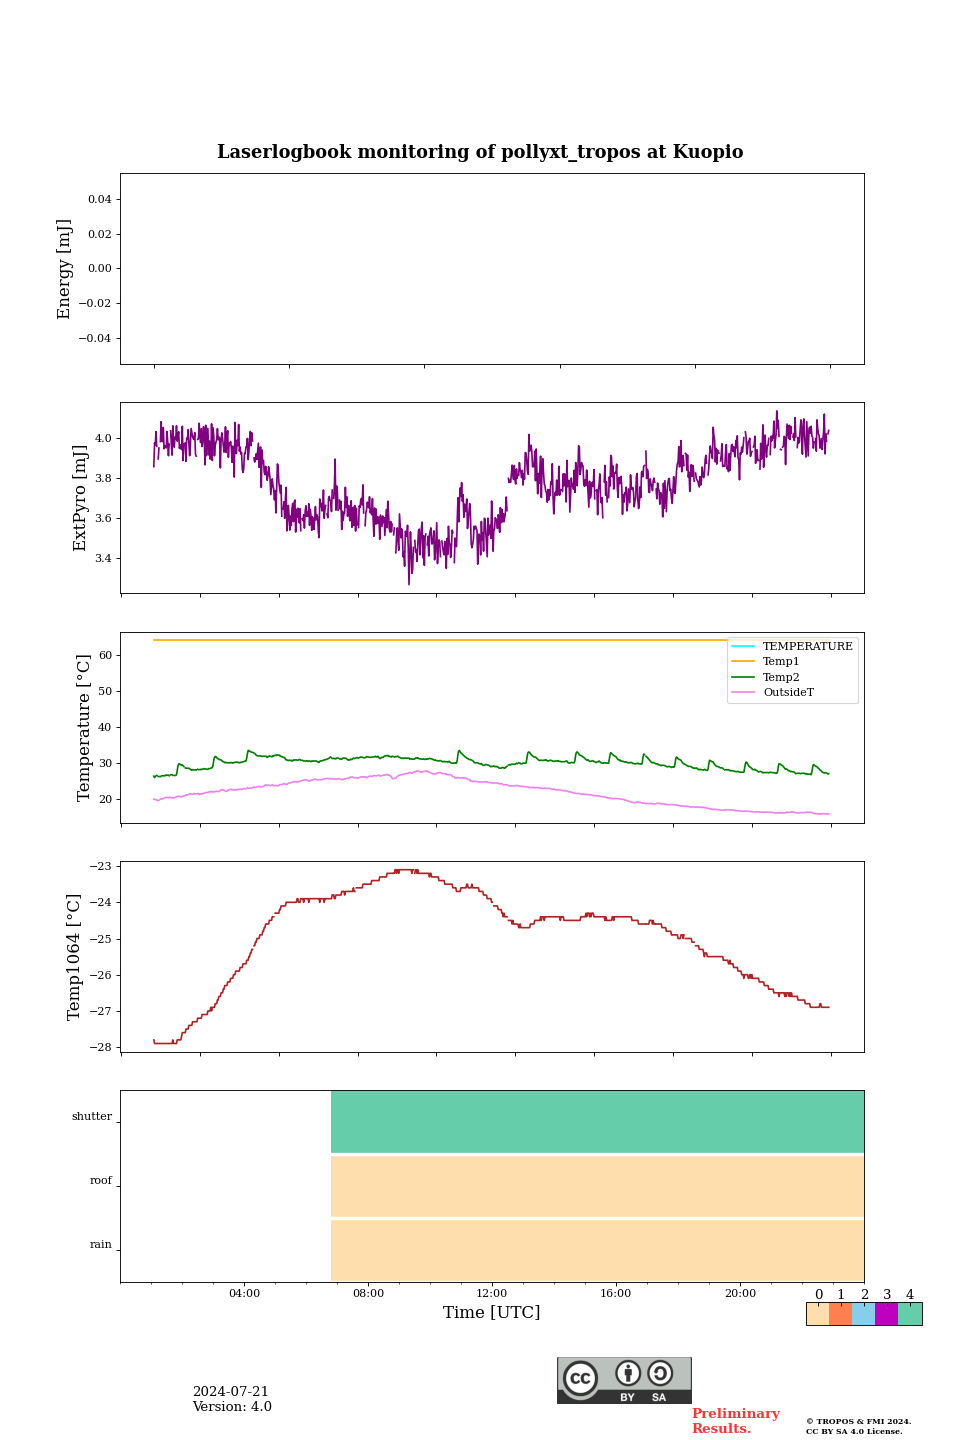Click the 'CC BY SA 4.0 License.' text
This screenshot has width=960, height=1440.
(x=854, y=1431)
